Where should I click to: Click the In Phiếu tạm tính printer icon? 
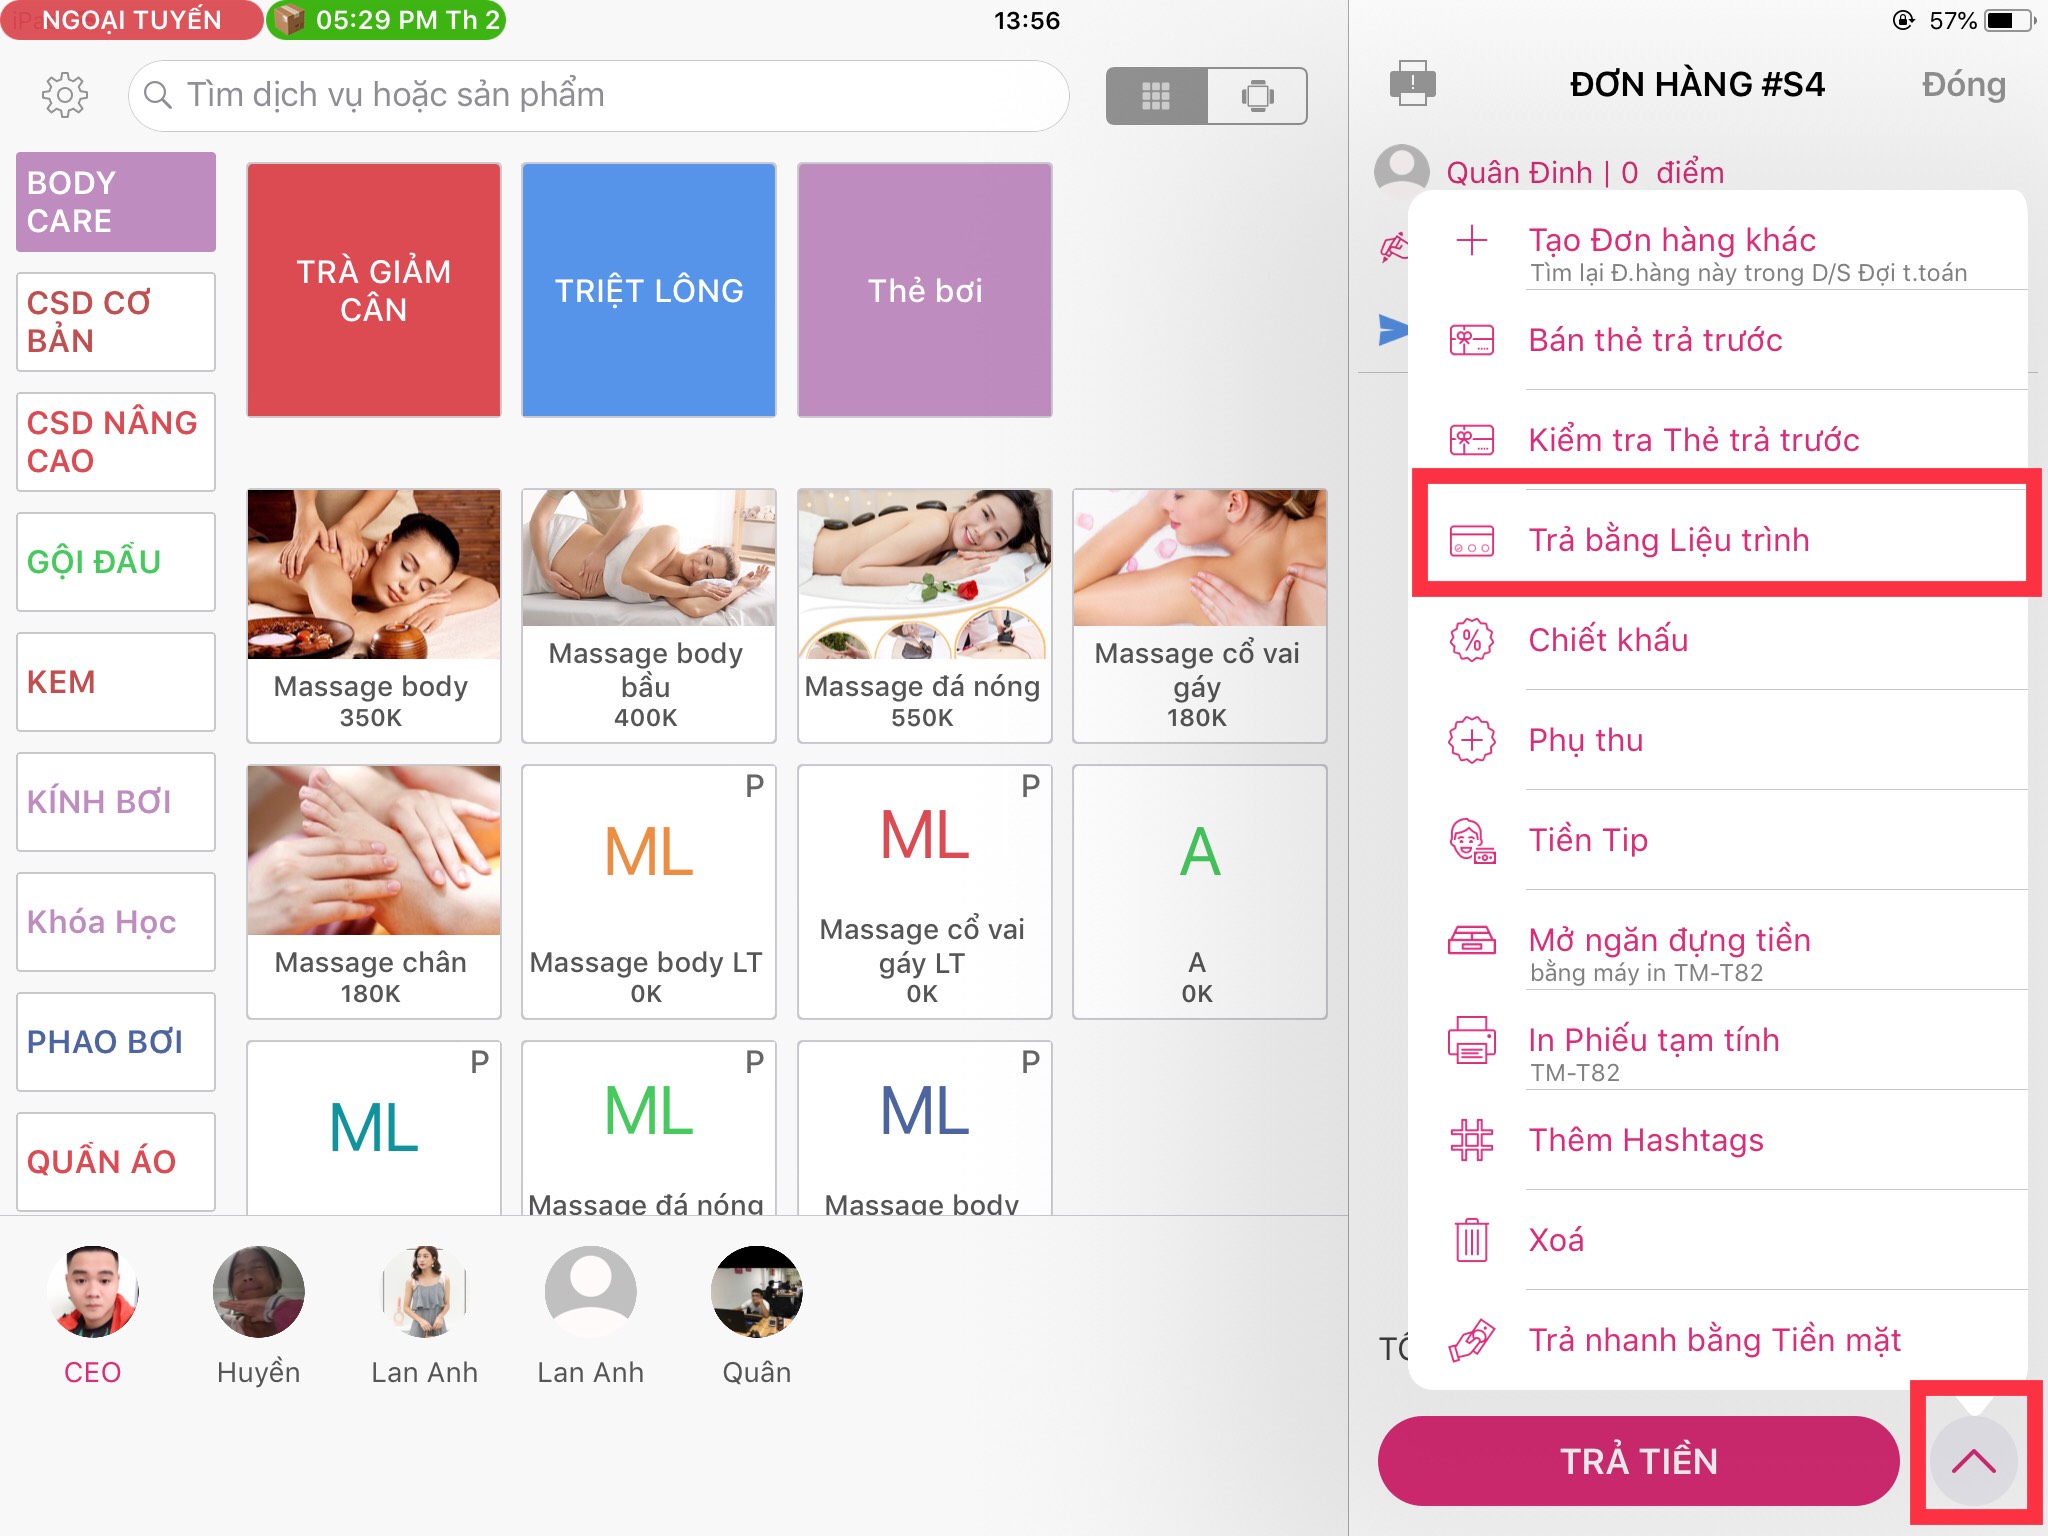pos(1471,1040)
